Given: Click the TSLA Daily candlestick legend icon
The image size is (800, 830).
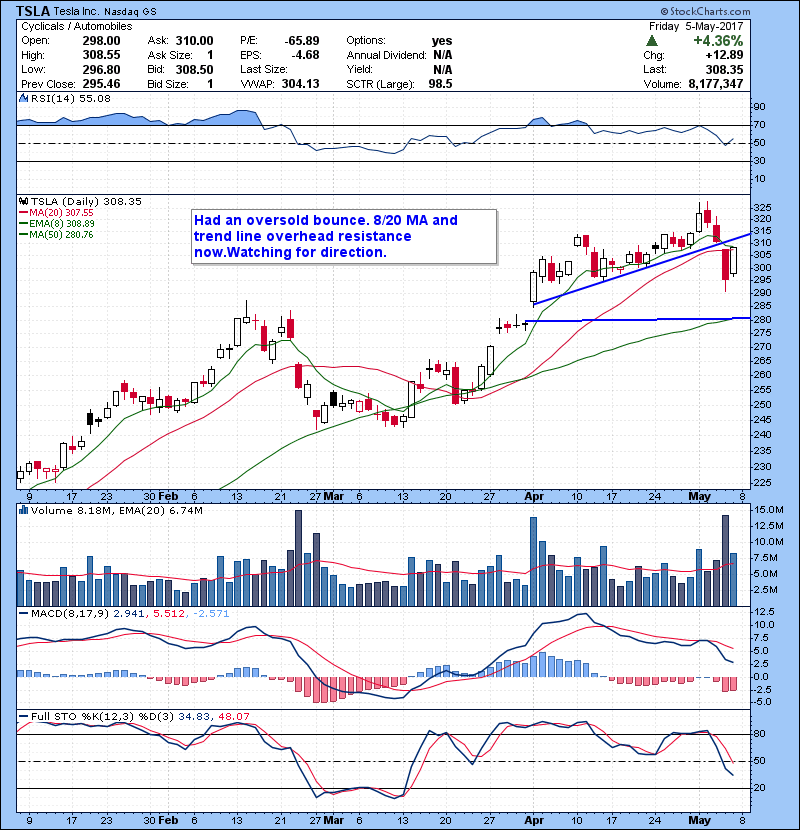Looking at the screenshot, I should coord(23,201).
